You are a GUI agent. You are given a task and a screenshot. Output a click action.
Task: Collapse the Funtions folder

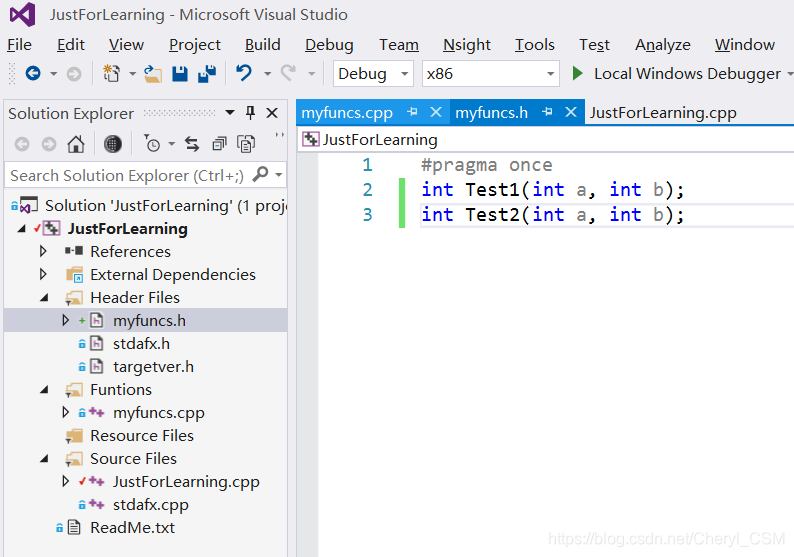point(44,390)
